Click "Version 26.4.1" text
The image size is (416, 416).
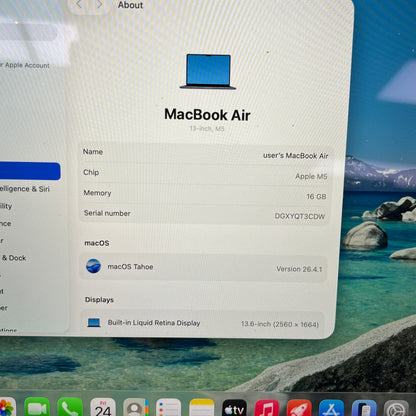(299, 269)
